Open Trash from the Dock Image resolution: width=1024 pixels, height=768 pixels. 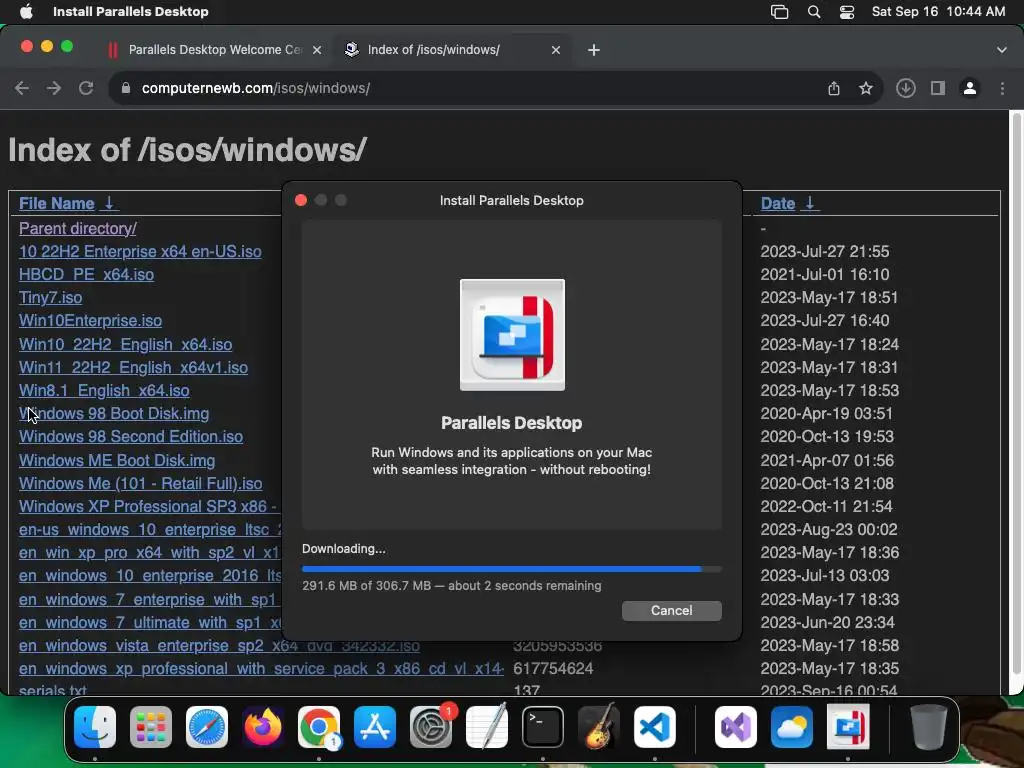click(929, 727)
